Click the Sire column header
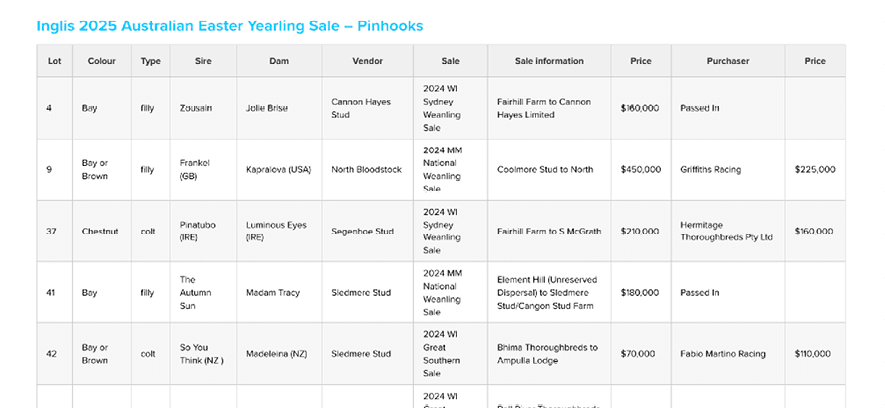 203,61
